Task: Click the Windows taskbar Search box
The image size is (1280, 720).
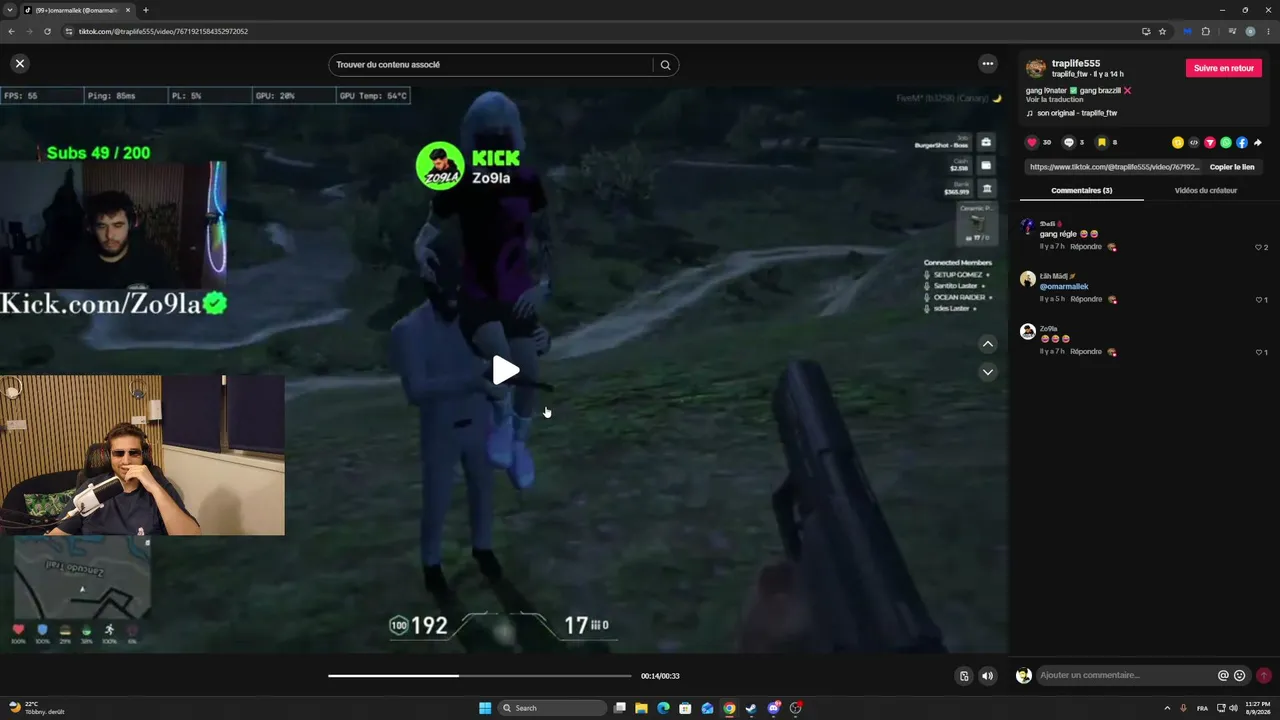Action: [554, 708]
